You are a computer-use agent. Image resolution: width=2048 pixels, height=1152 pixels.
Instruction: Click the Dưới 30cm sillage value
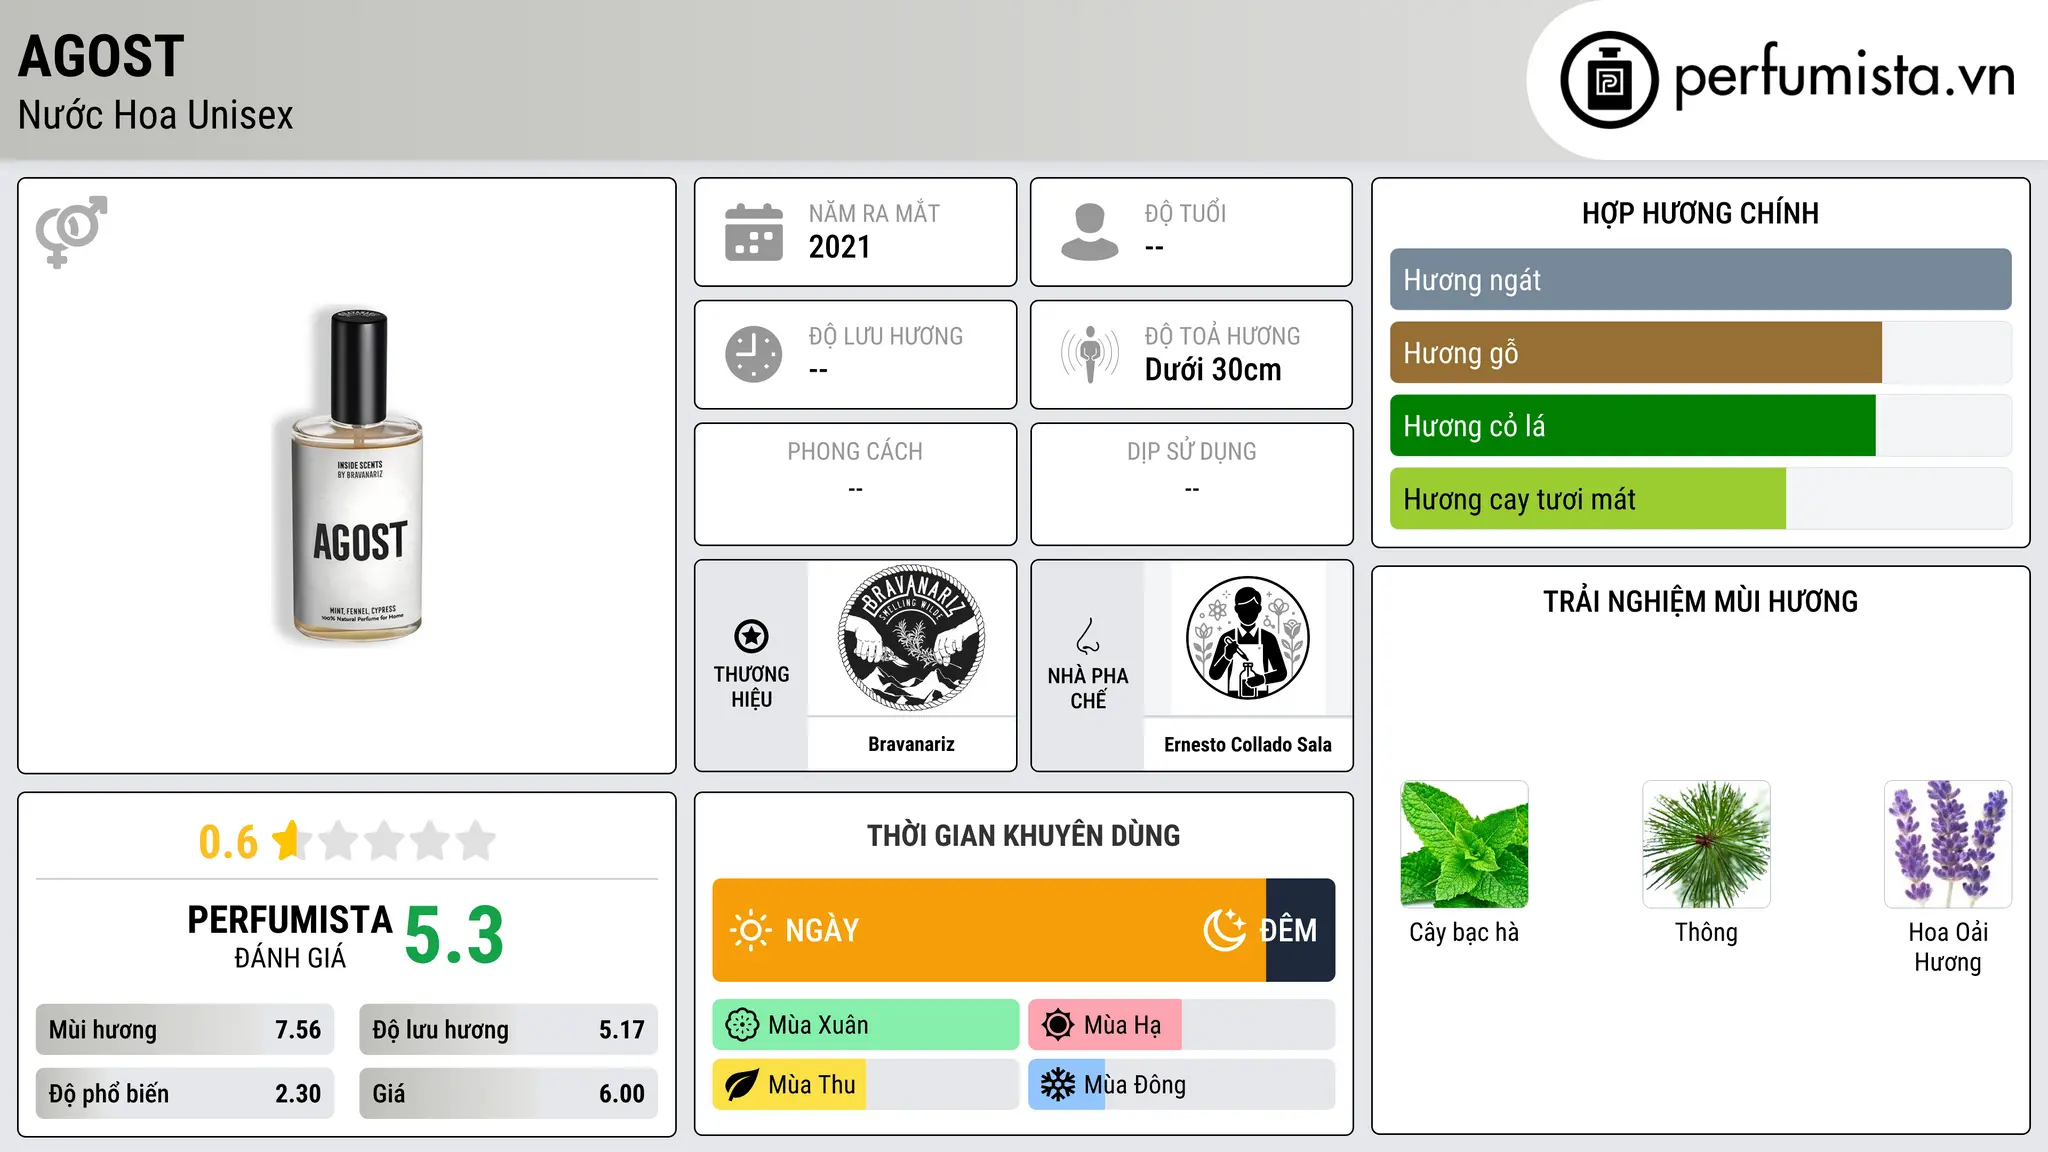pos(1212,370)
